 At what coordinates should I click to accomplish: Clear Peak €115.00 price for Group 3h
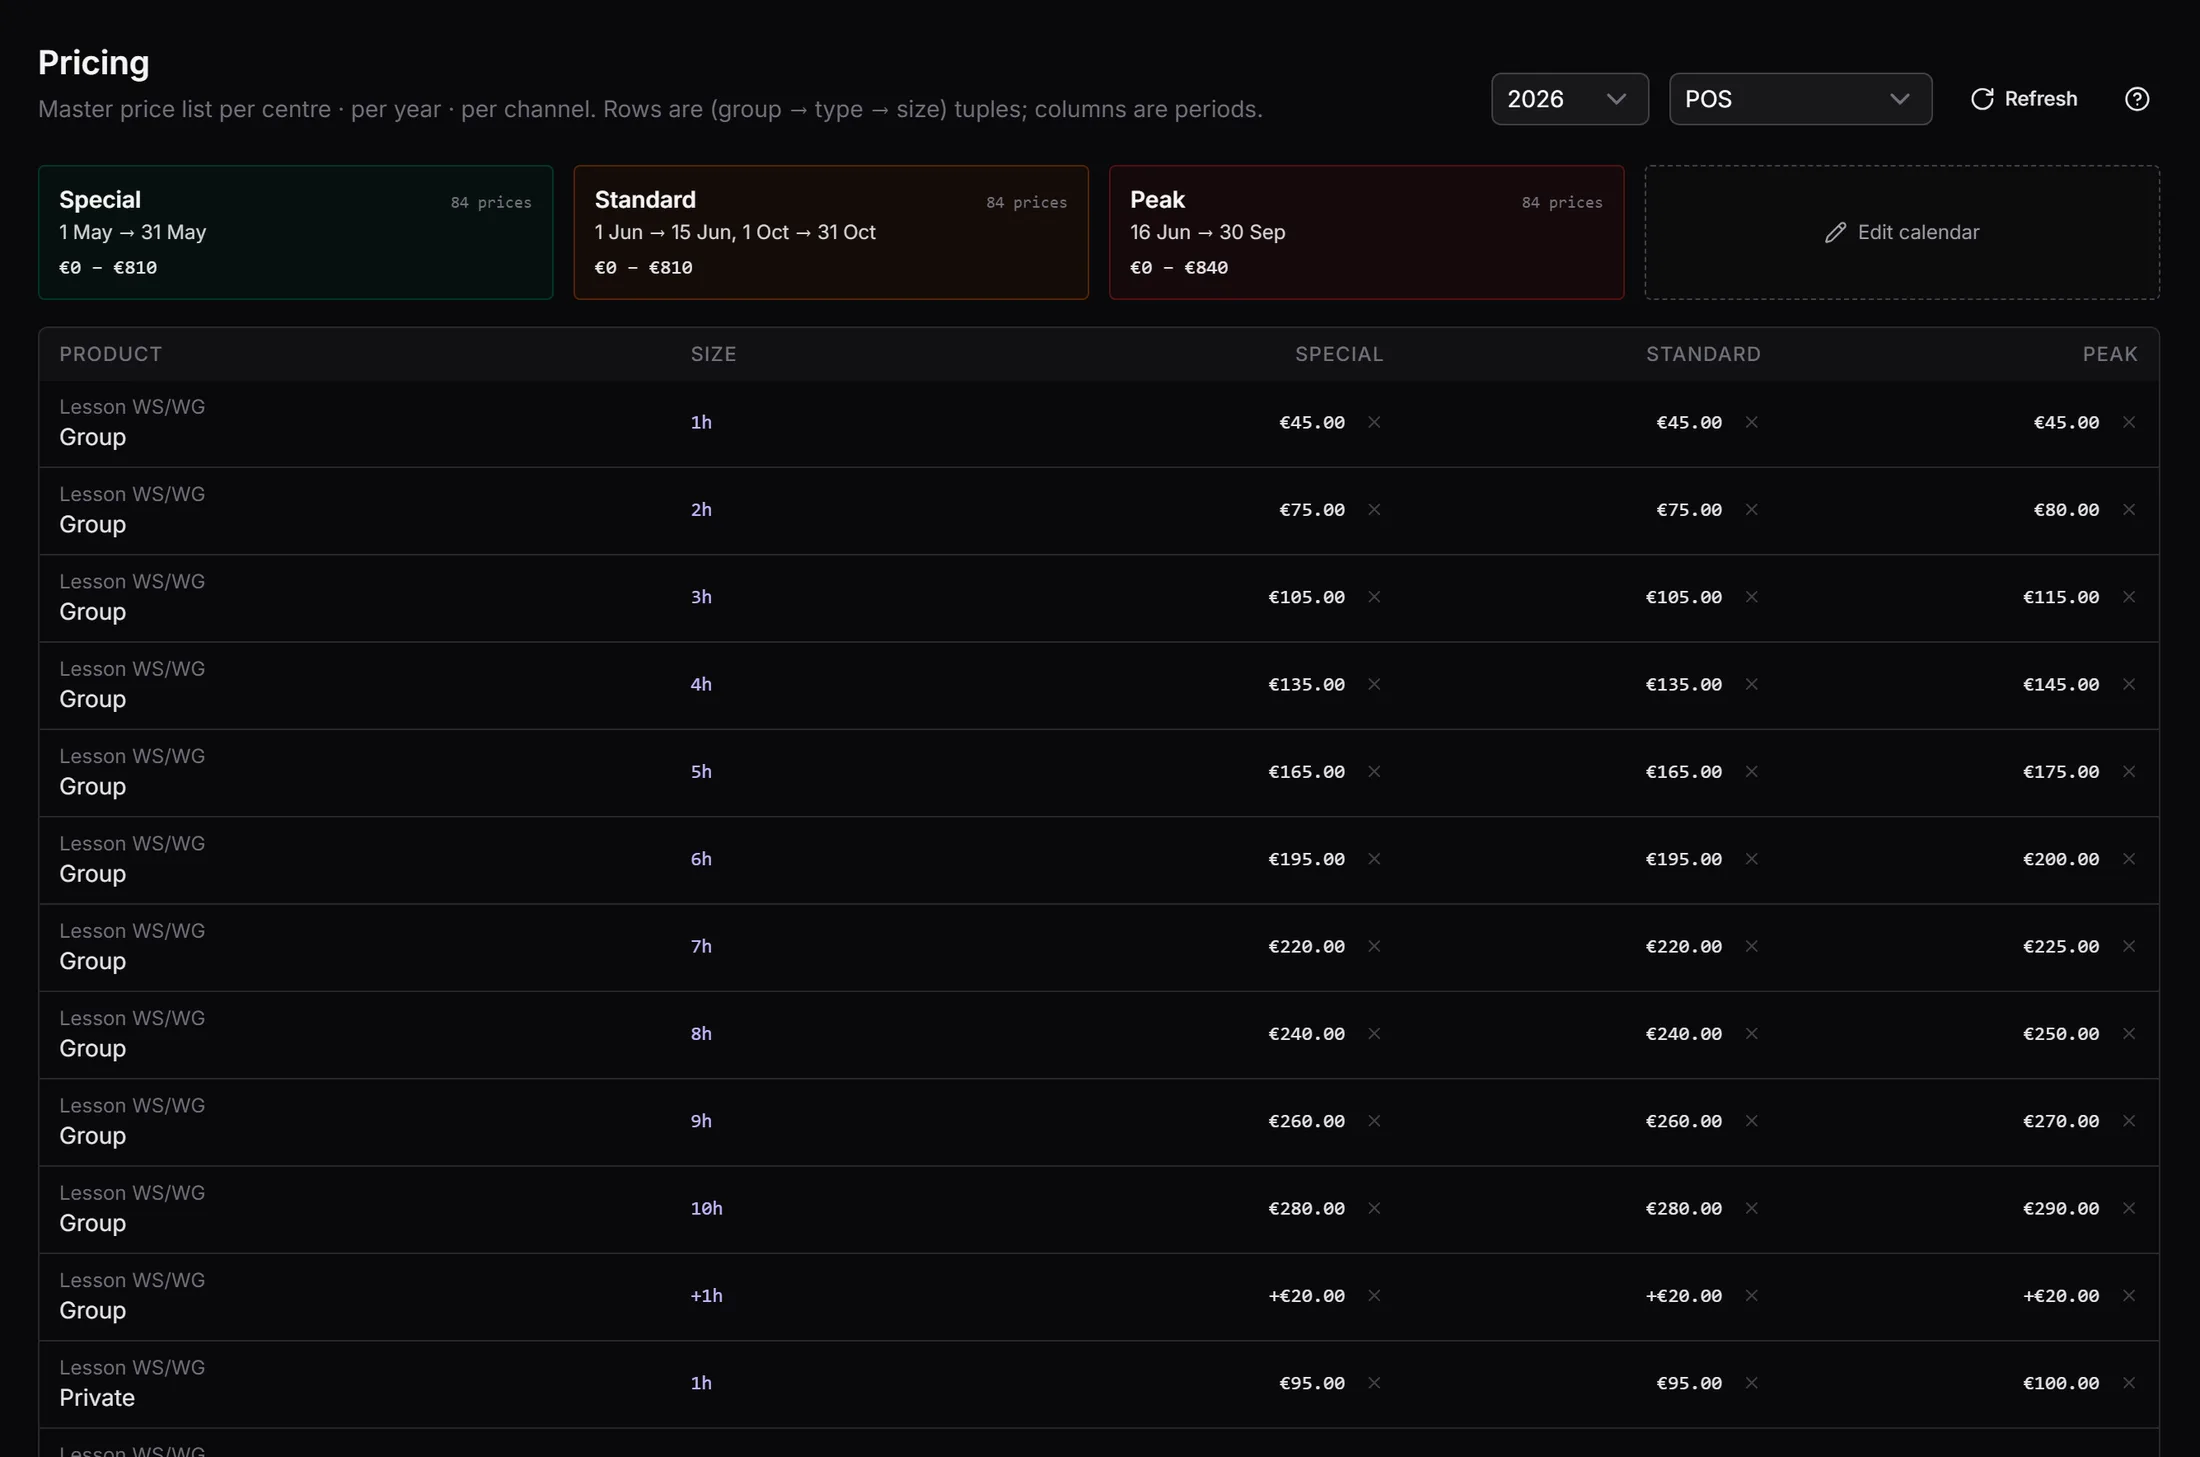[2128, 597]
